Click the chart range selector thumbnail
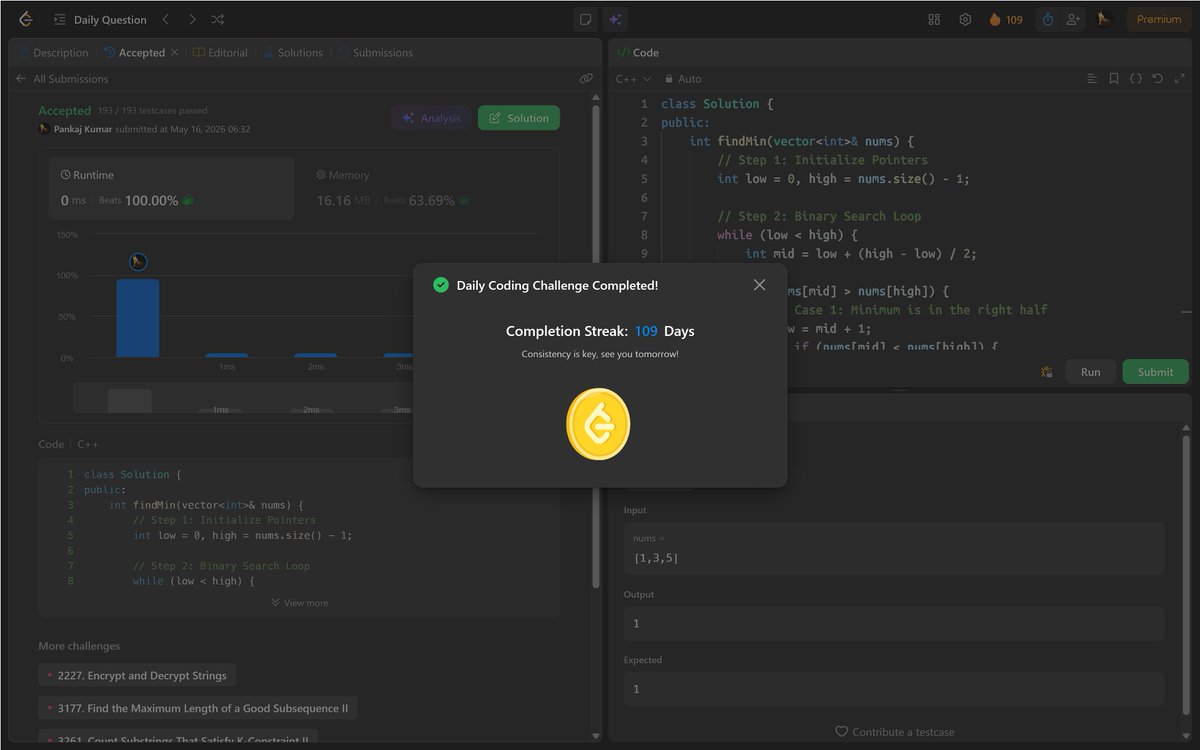Screen dimensions: 1200x750 (x=130, y=401)
